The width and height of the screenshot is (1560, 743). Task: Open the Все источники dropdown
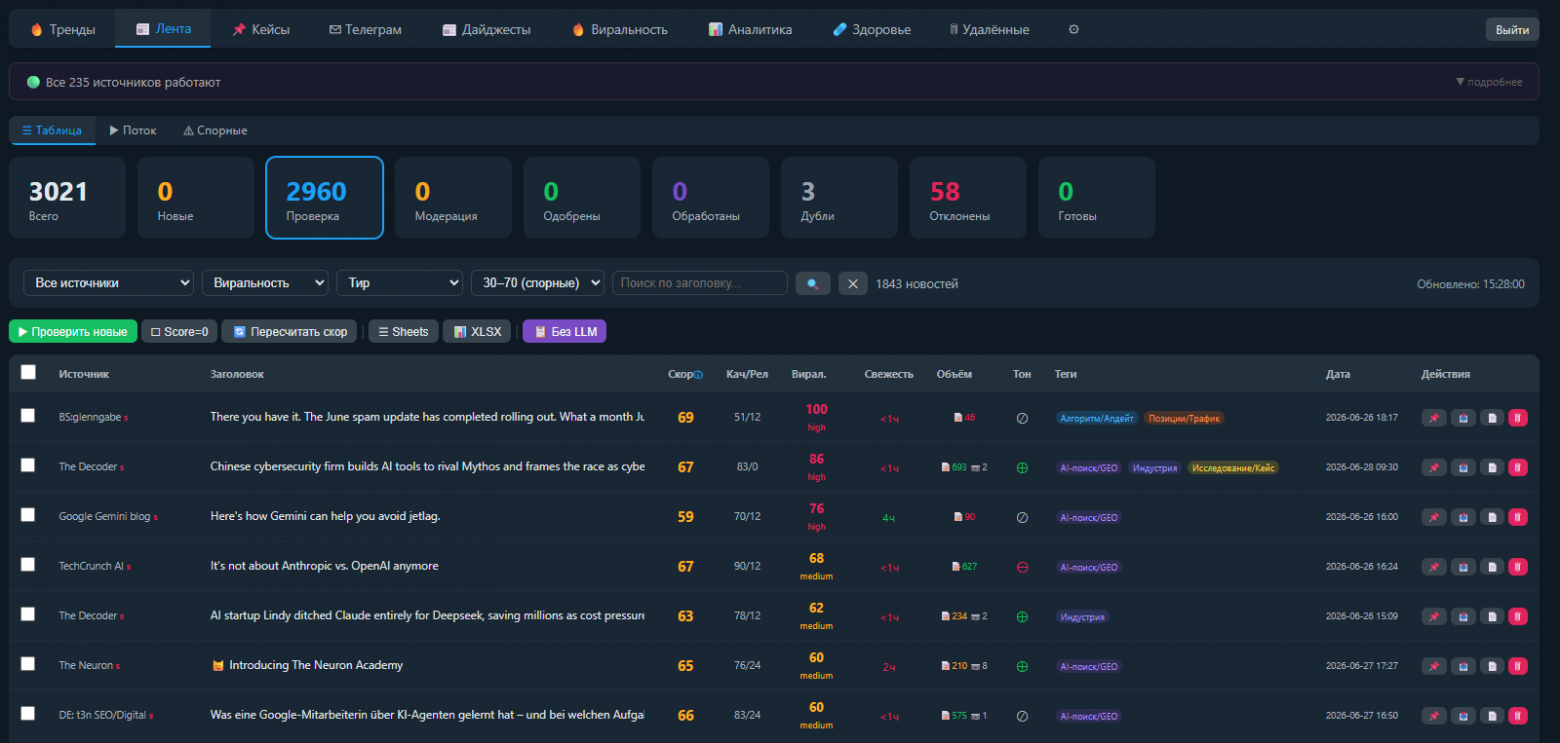(x=108, y=283)
